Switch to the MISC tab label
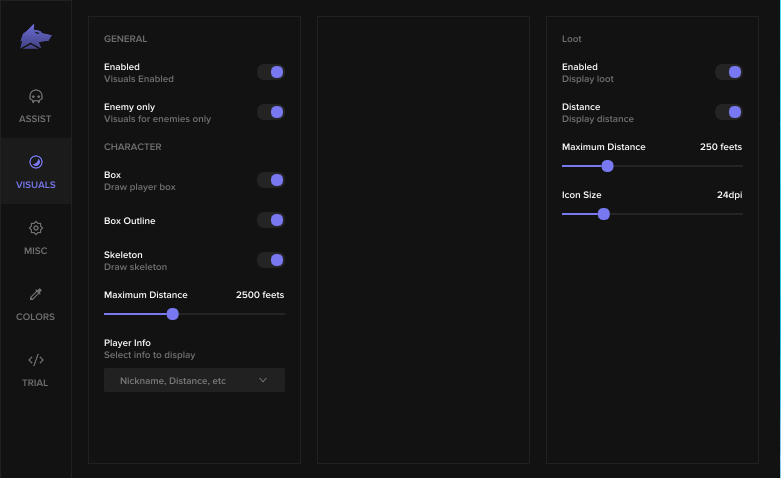The image size is (781, 478). [x=35, y=251]
